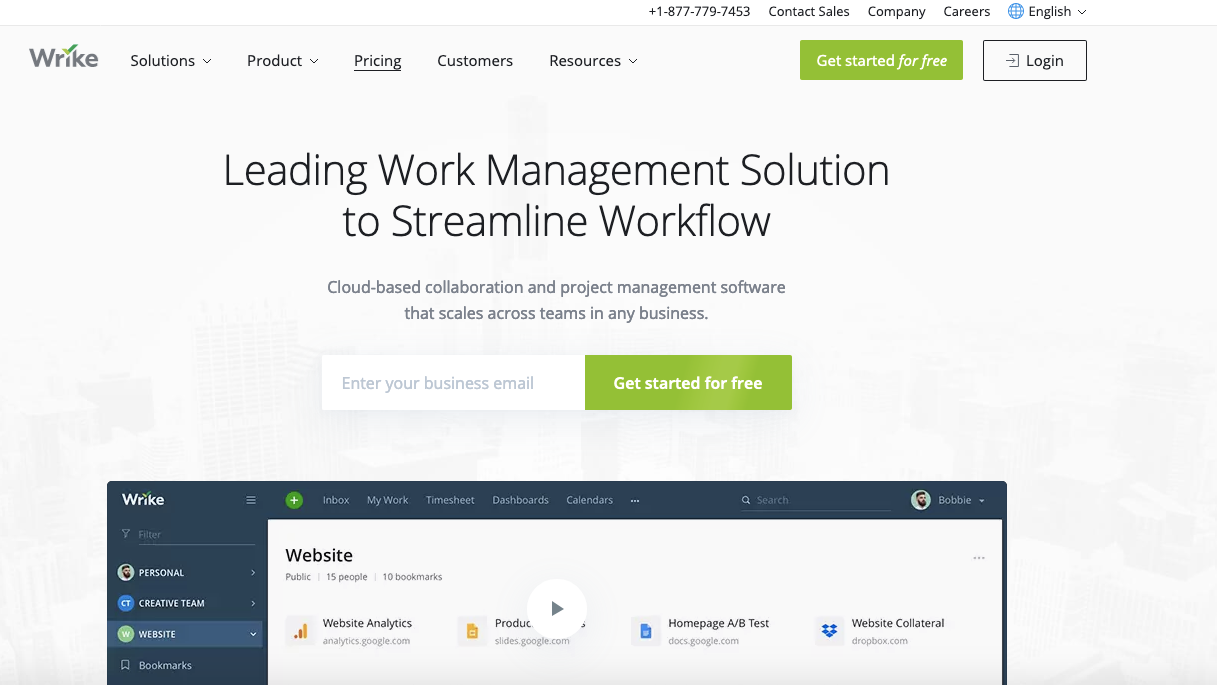Screen dimensions: 1217x685
Task: Click the header Get started for free button
Action: [881, 60]
